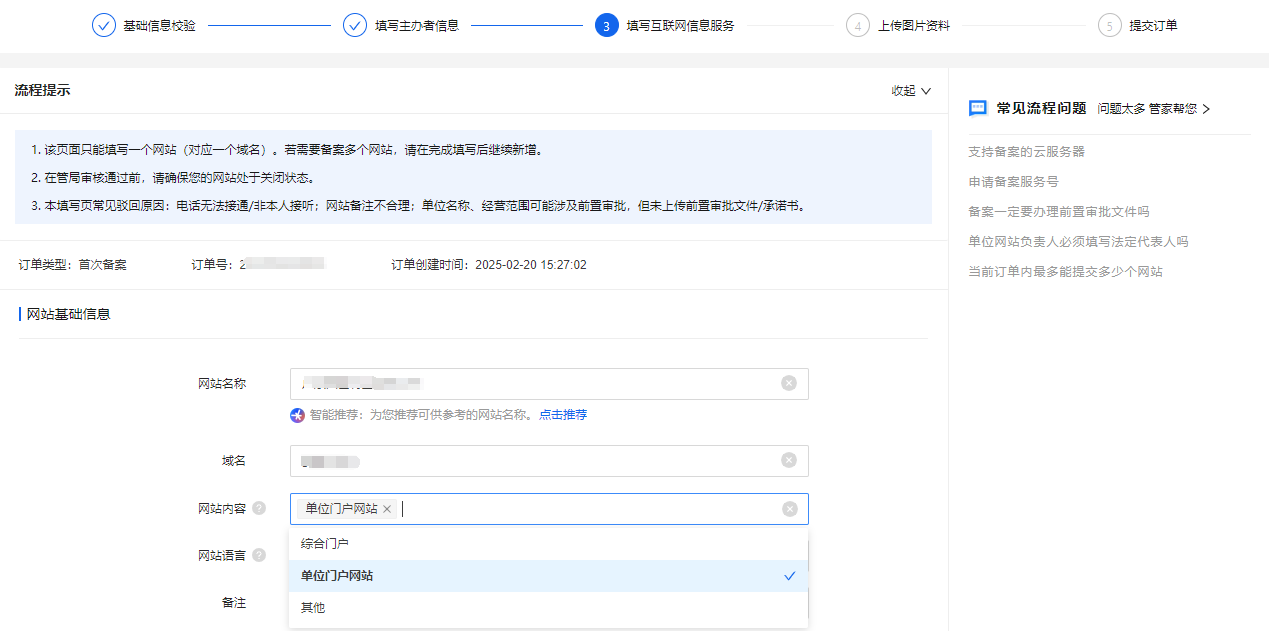1269x631 pixels.
Task: Open 支持备案的云服务器 FAQ link
Action: [x=1026, y=152]
